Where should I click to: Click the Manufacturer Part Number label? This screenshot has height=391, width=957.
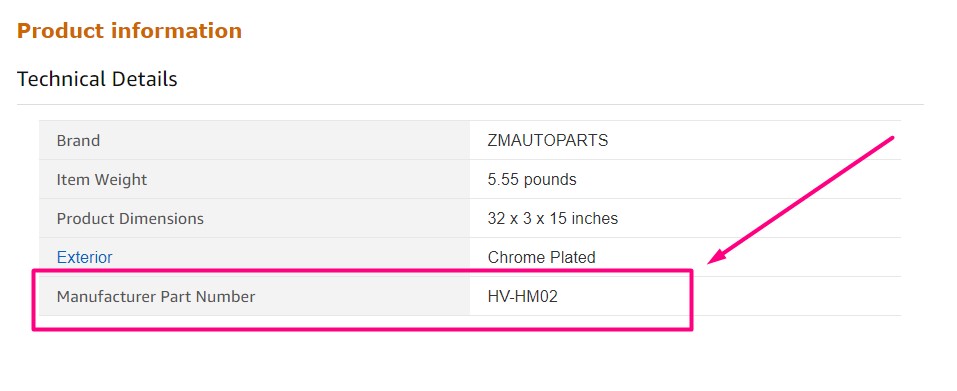pos(156,296)
